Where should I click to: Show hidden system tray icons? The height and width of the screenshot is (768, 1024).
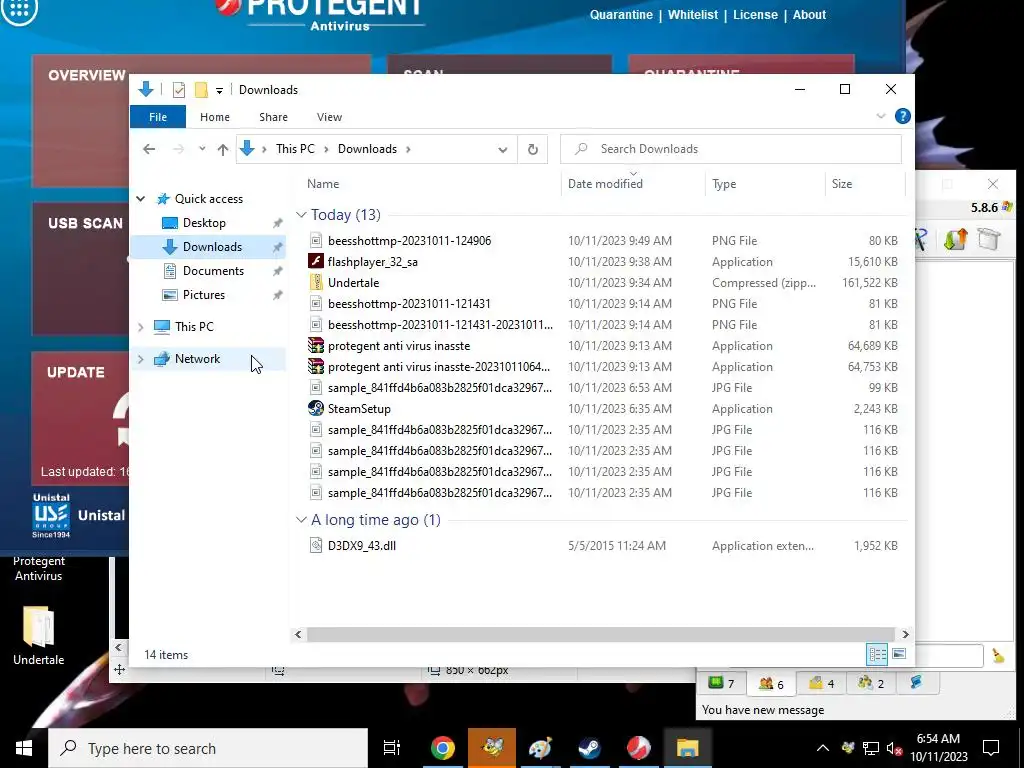pyautogui.click(x=823, y=748)
